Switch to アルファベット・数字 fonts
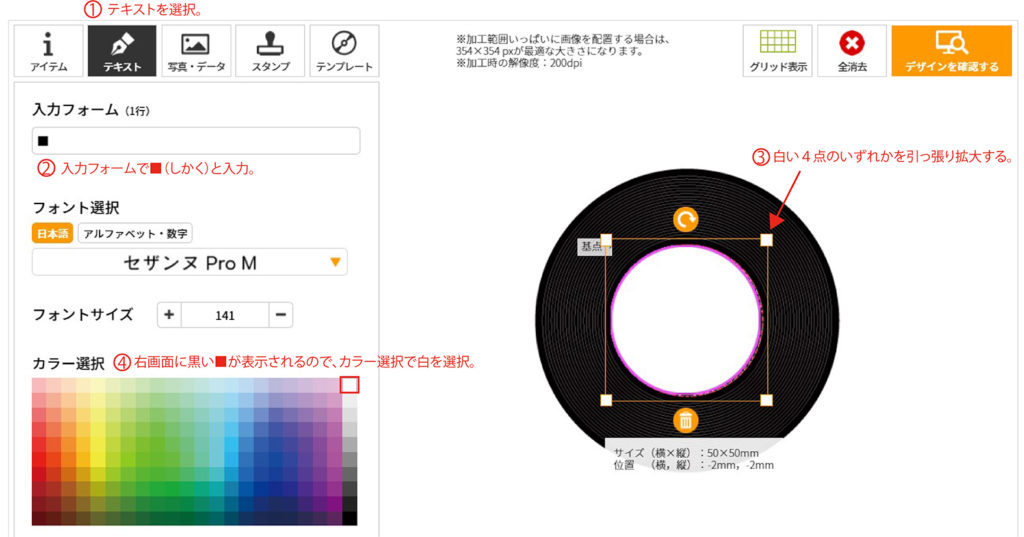Screen dimensions: 1024x537 pyautogui.click(x=135, y=233)
